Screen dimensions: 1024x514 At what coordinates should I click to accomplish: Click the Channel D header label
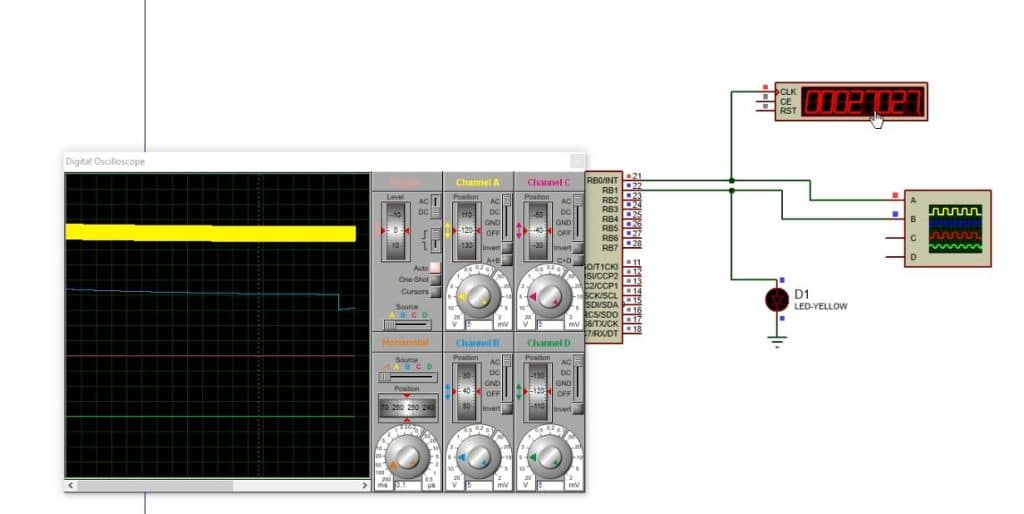549,343
